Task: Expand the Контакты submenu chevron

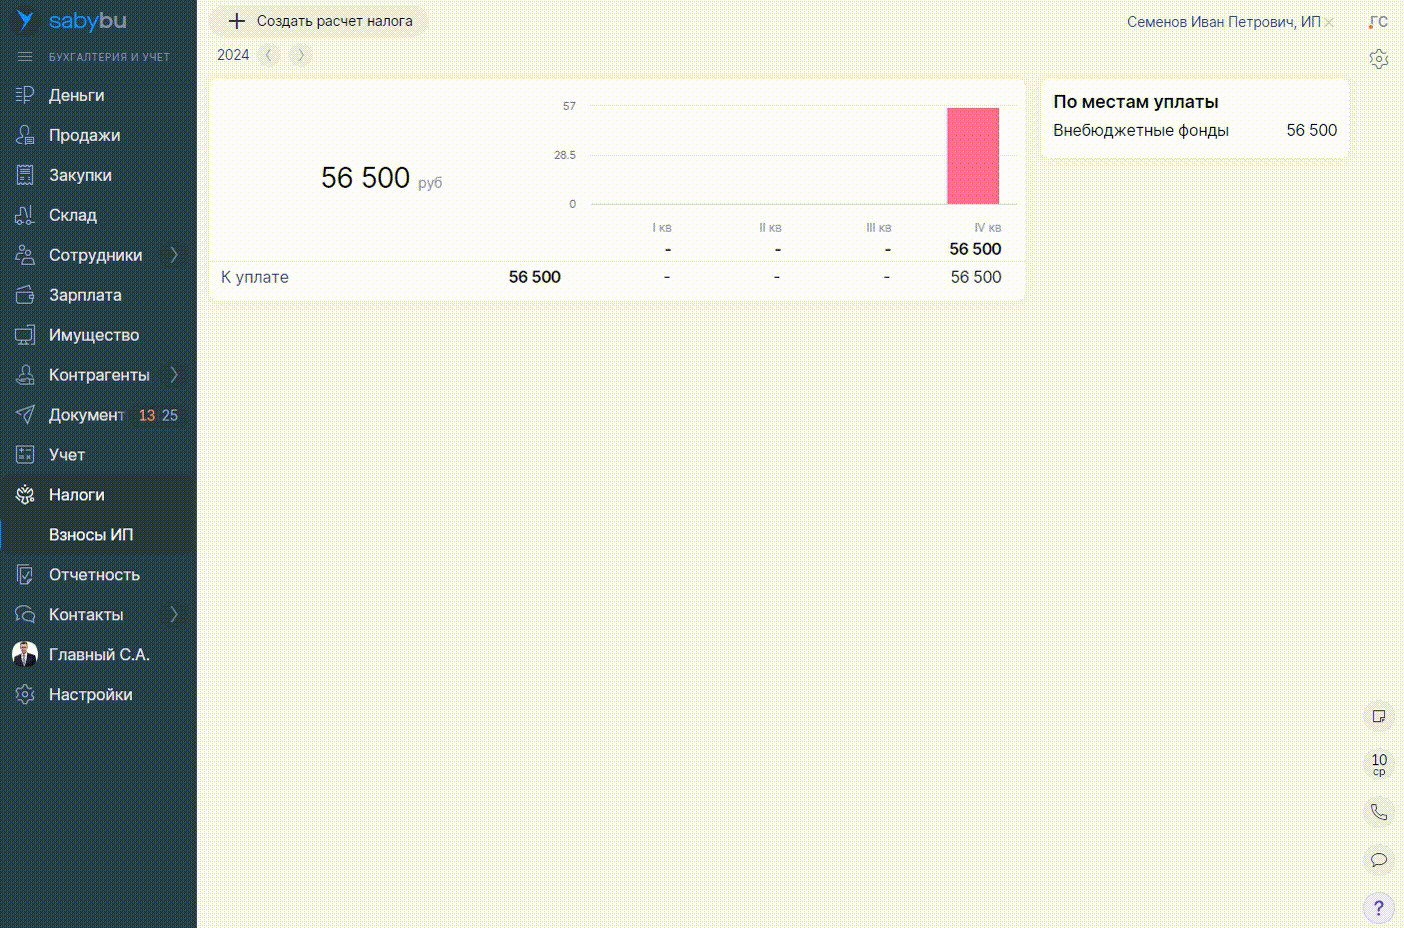Action: [x=174, y=615]
